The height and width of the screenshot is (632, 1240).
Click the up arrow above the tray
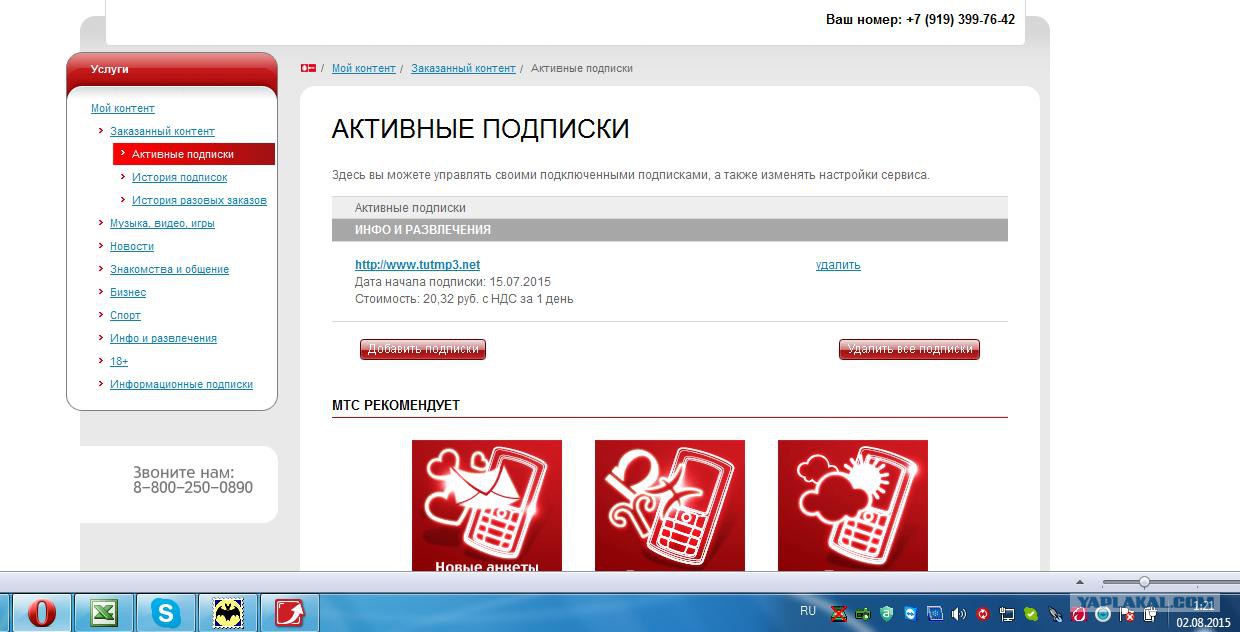point(1079,582)
